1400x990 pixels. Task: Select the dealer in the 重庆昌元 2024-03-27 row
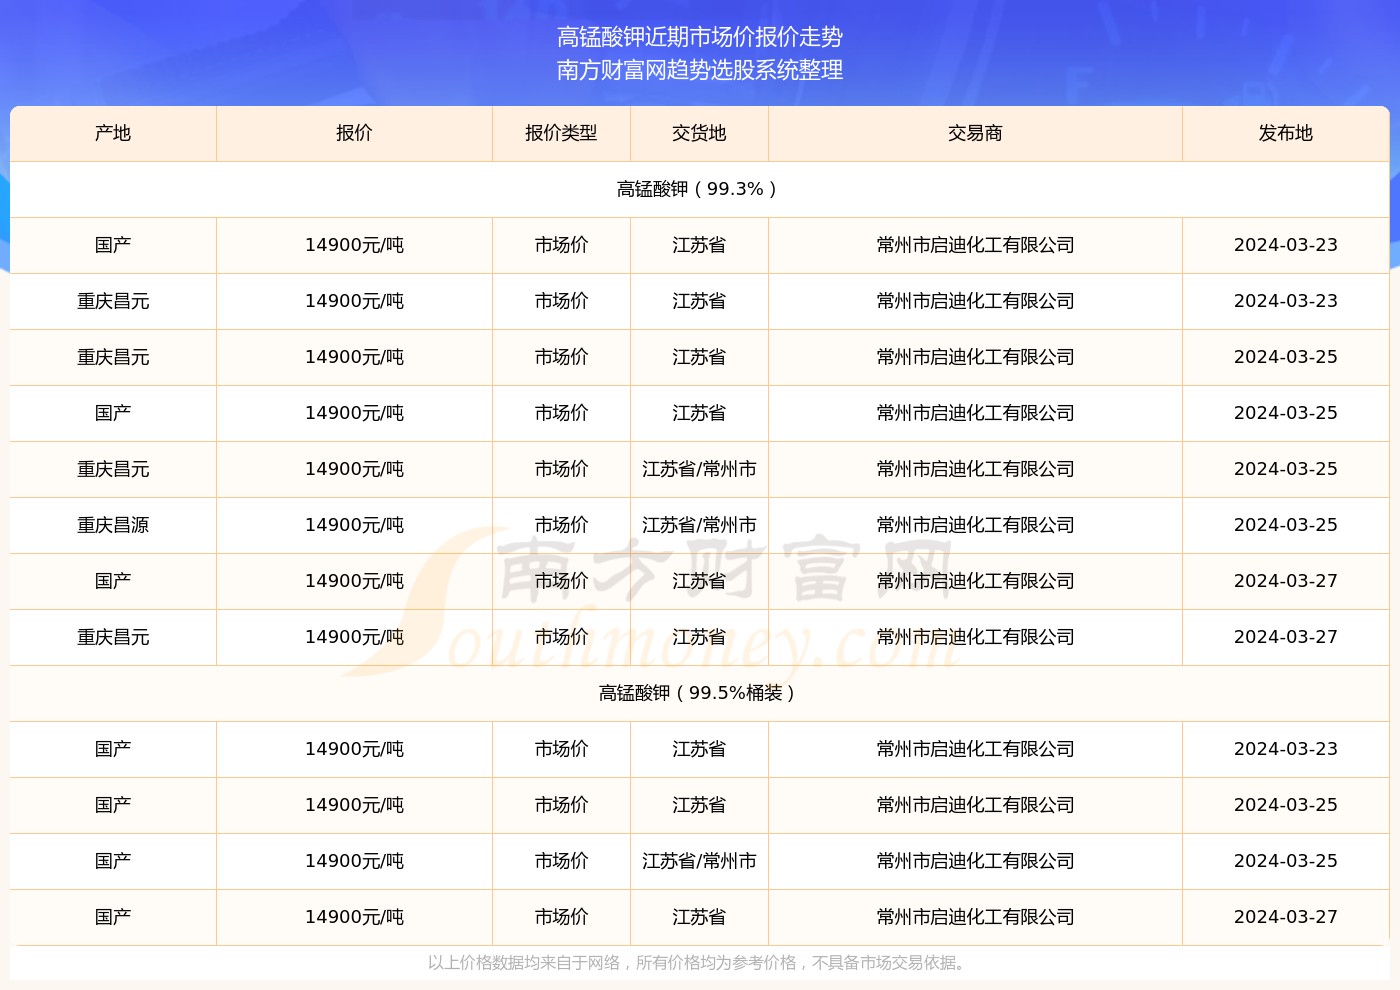(x=975, y=637)
